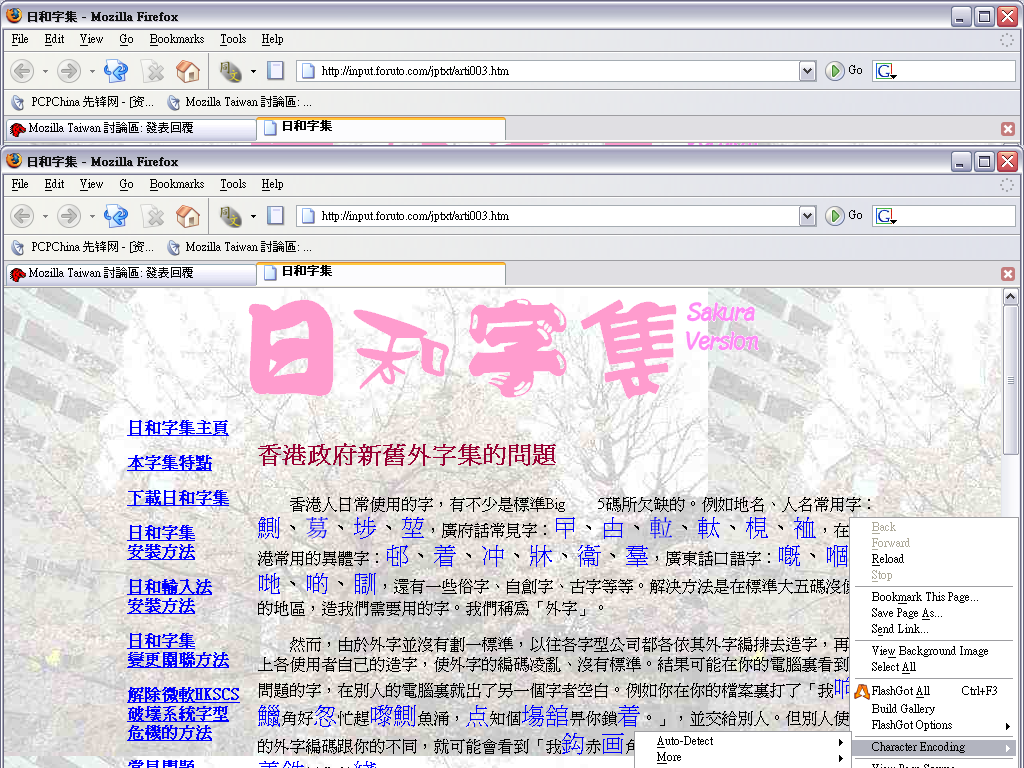Open the Bookmarks menu in the front window
The height and width of the screenshot is (768, 1024).
click(176, 184)
